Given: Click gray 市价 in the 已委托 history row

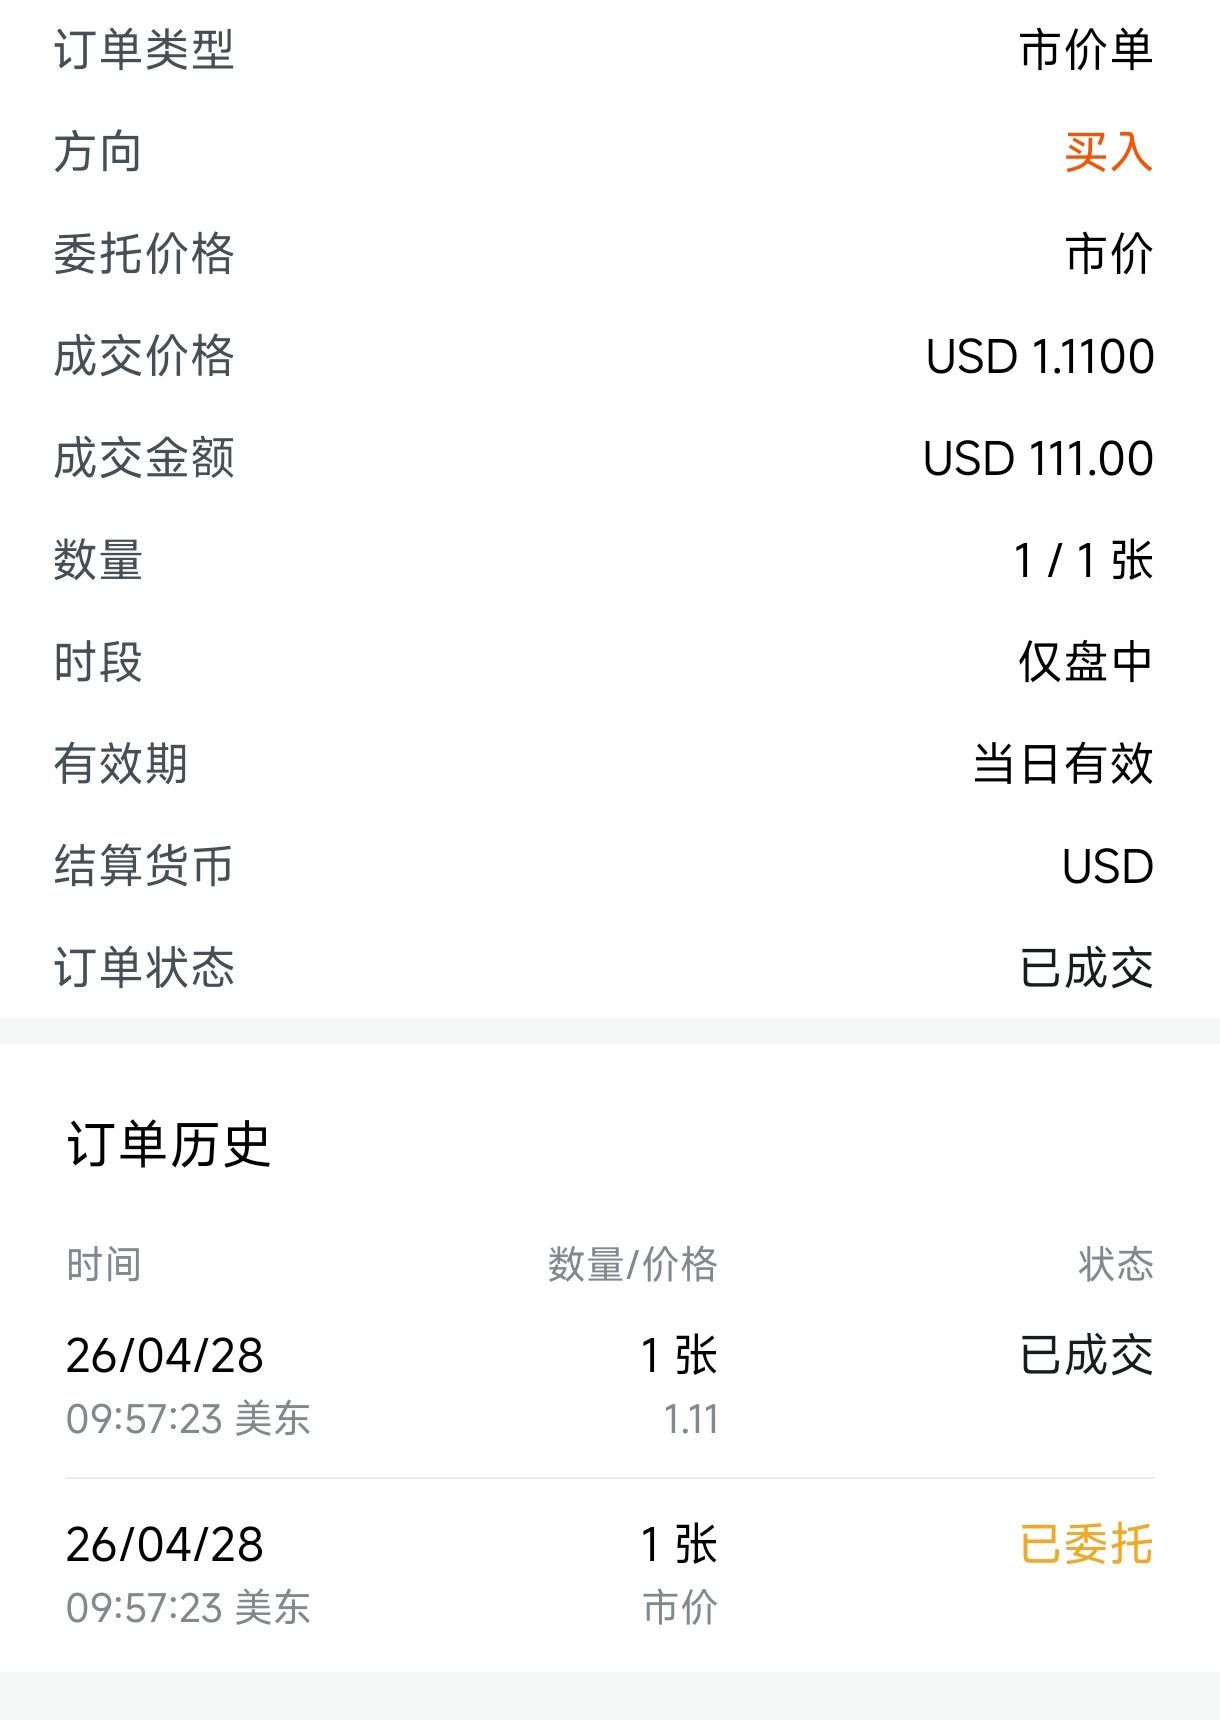Looking at the screenshot, I should [x=680, y=1608].
